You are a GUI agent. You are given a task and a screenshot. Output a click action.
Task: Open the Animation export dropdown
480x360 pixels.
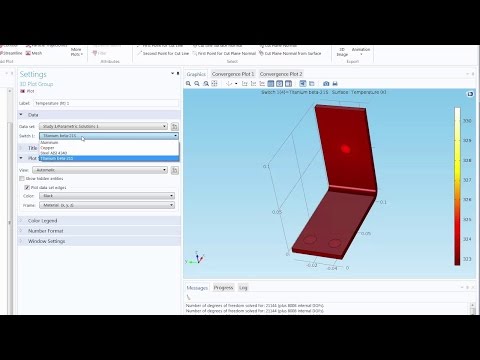point(361,52)
